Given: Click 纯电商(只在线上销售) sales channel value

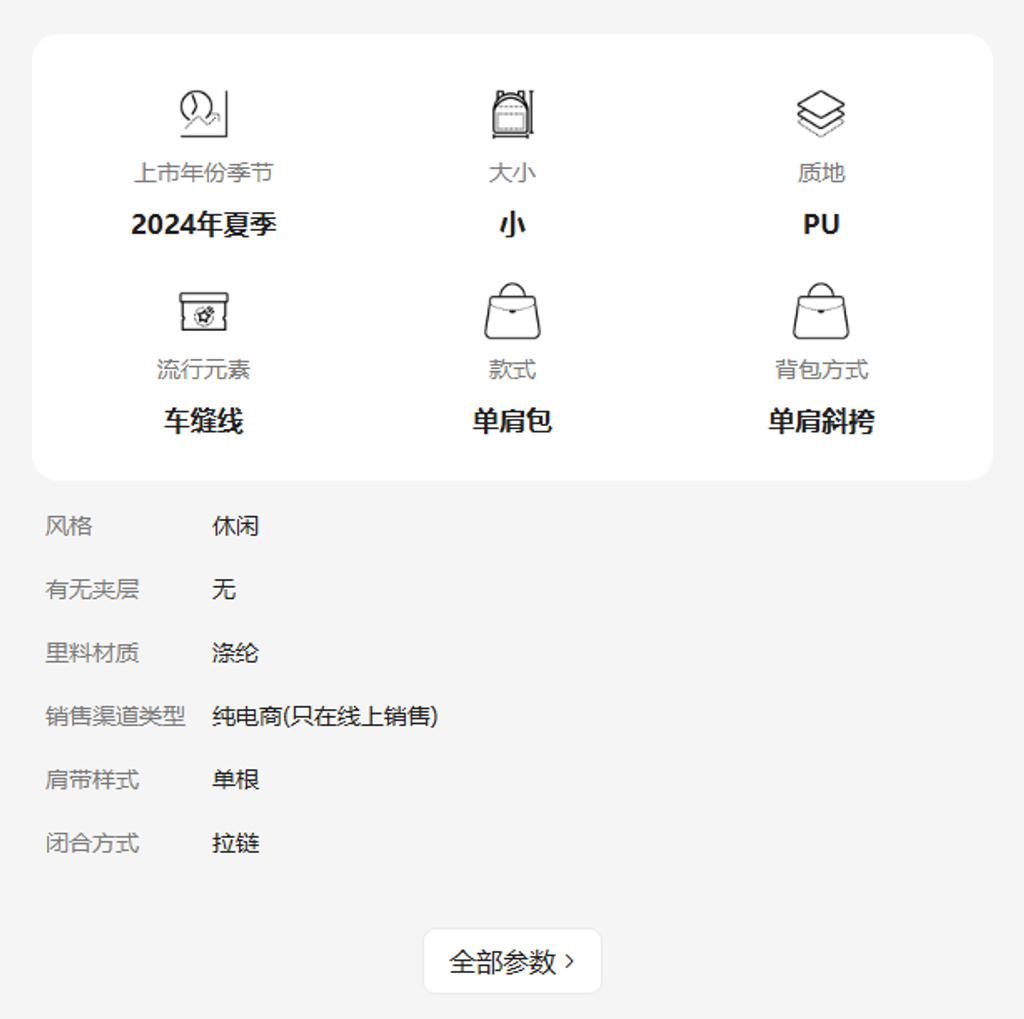Looking at the screenshot, I should coord(325,716).
